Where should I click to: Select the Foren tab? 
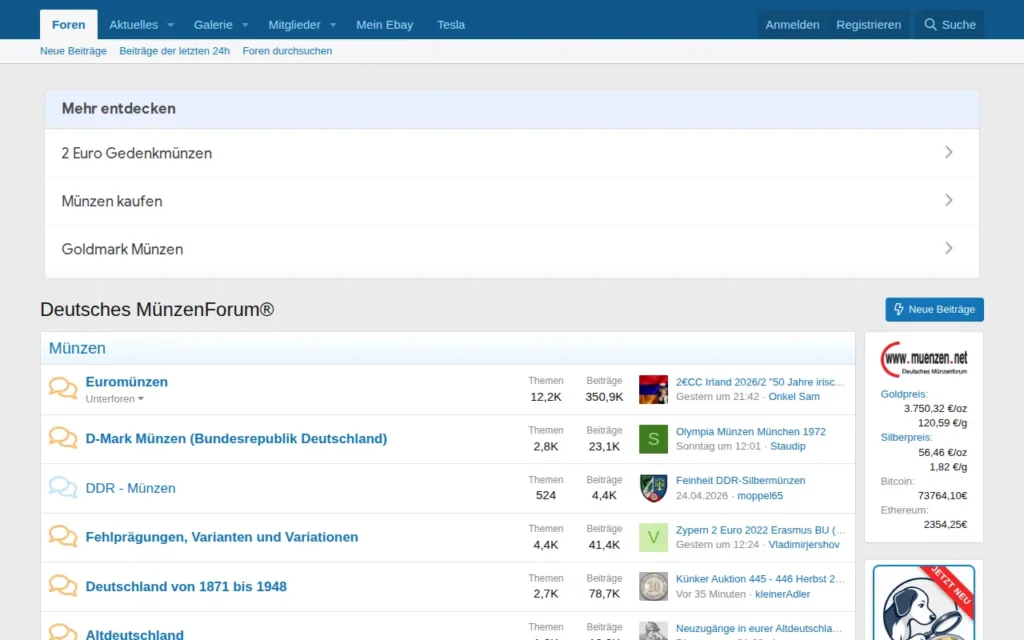tap(69, 25)
